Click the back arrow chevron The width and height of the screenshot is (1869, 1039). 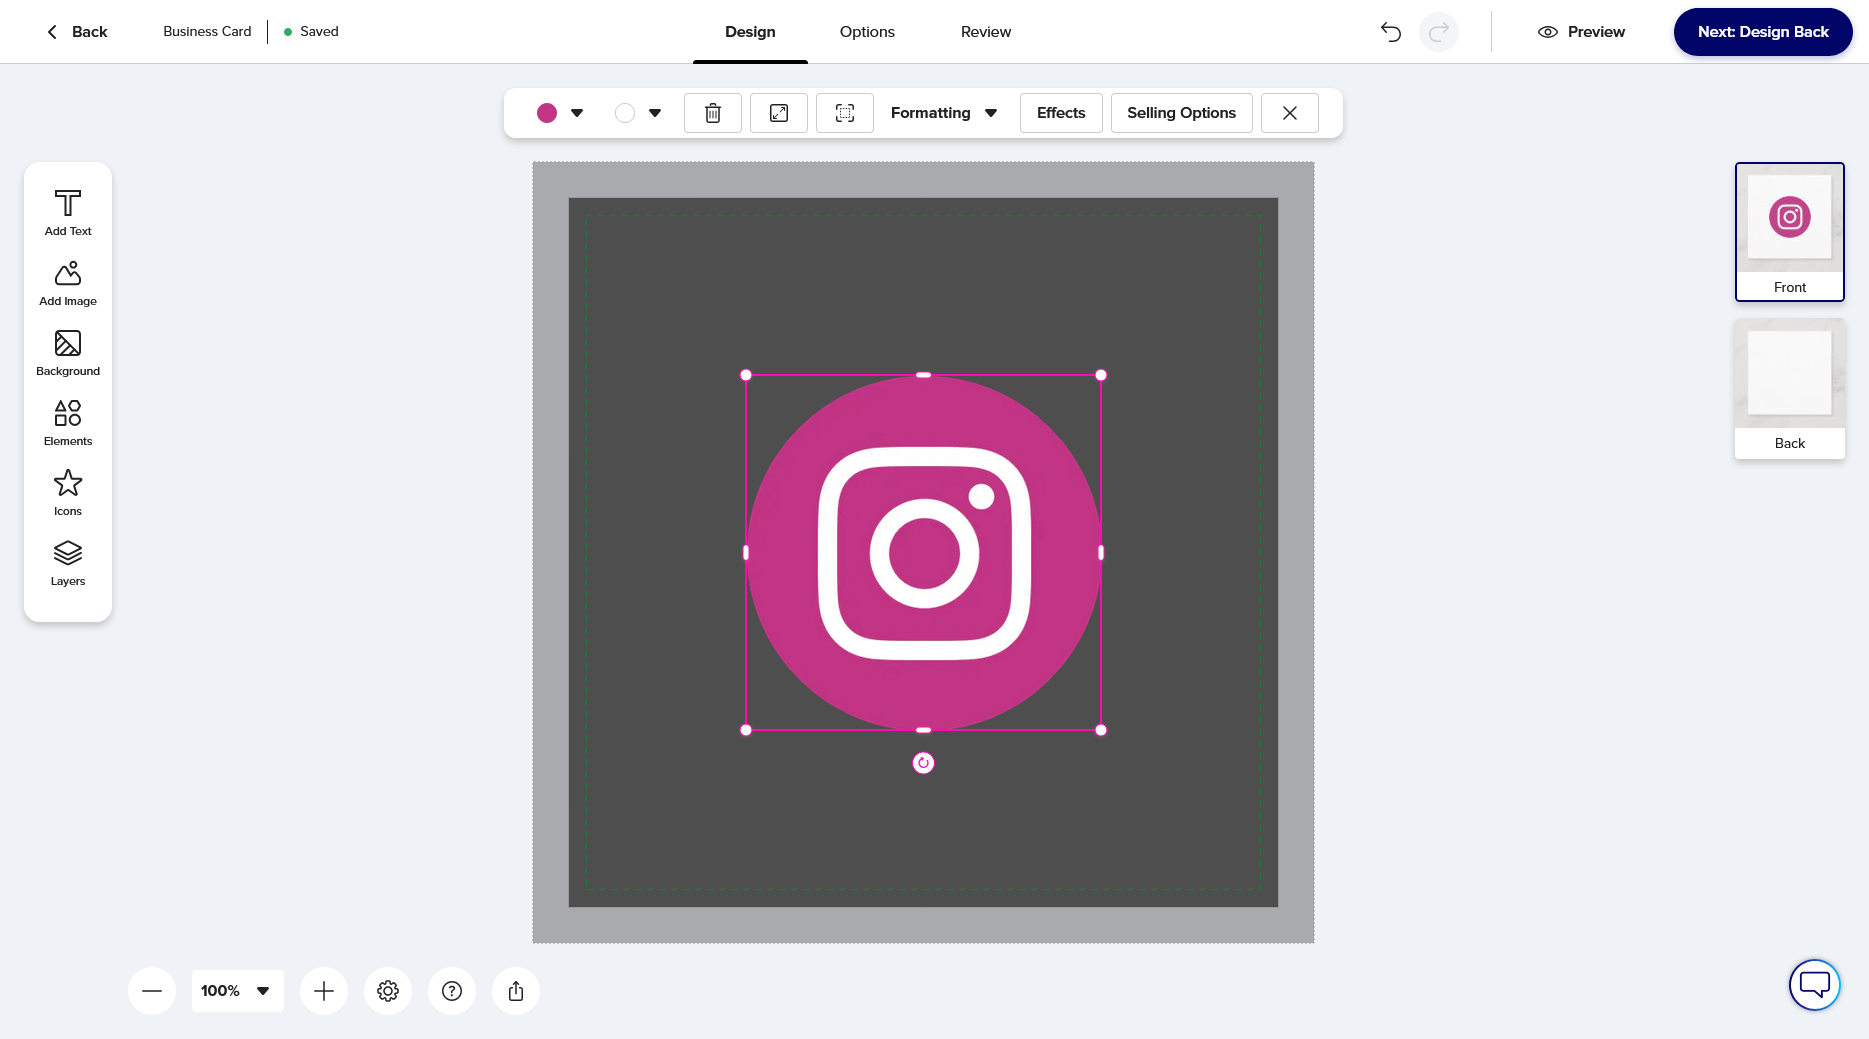52,32
